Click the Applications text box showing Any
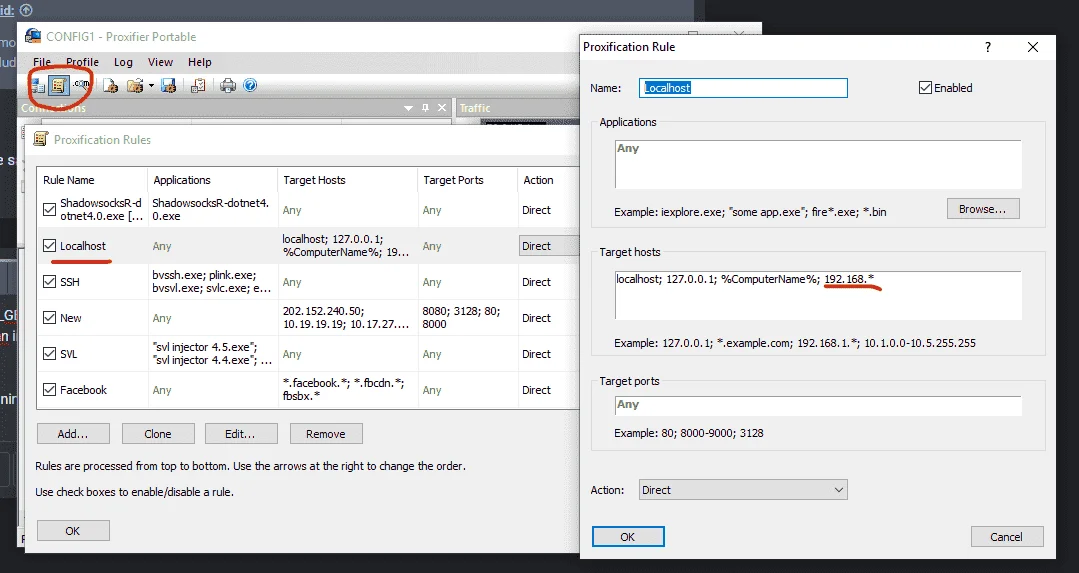The image size is (1079, 573). [818, 164]
